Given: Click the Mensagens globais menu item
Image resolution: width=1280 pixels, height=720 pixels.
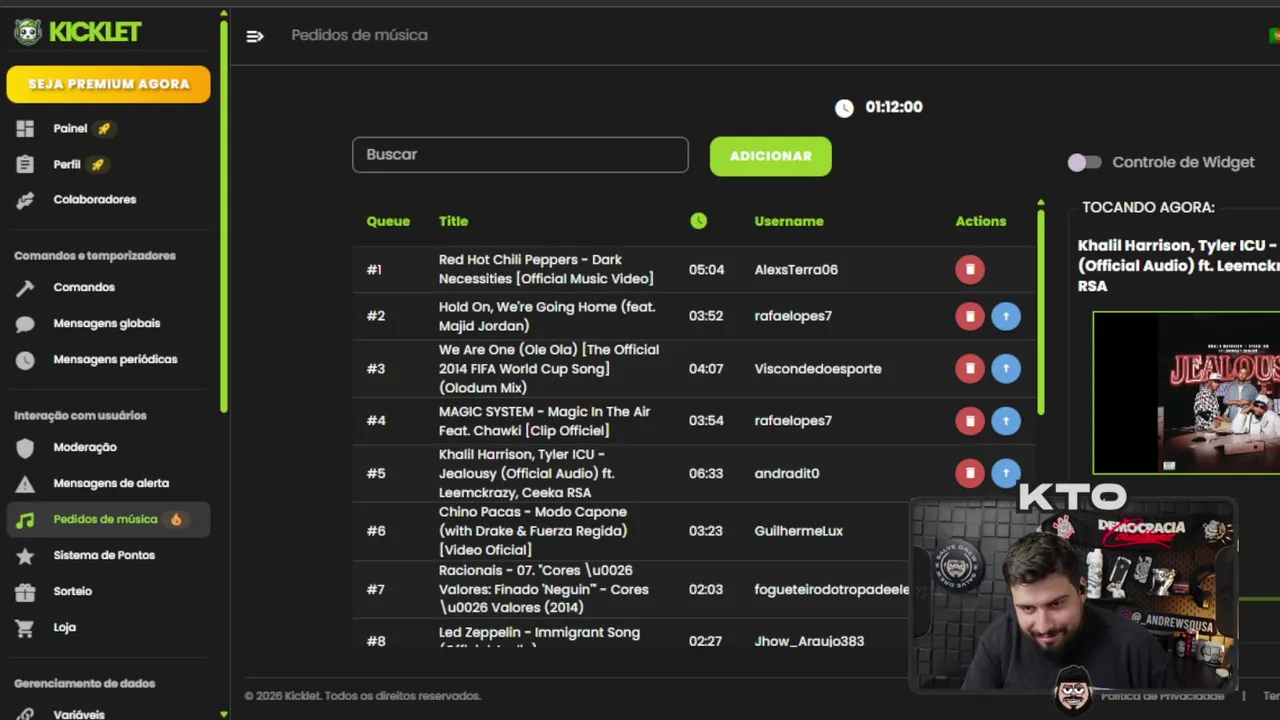Looking at the screenshot, I should point(108,324).
